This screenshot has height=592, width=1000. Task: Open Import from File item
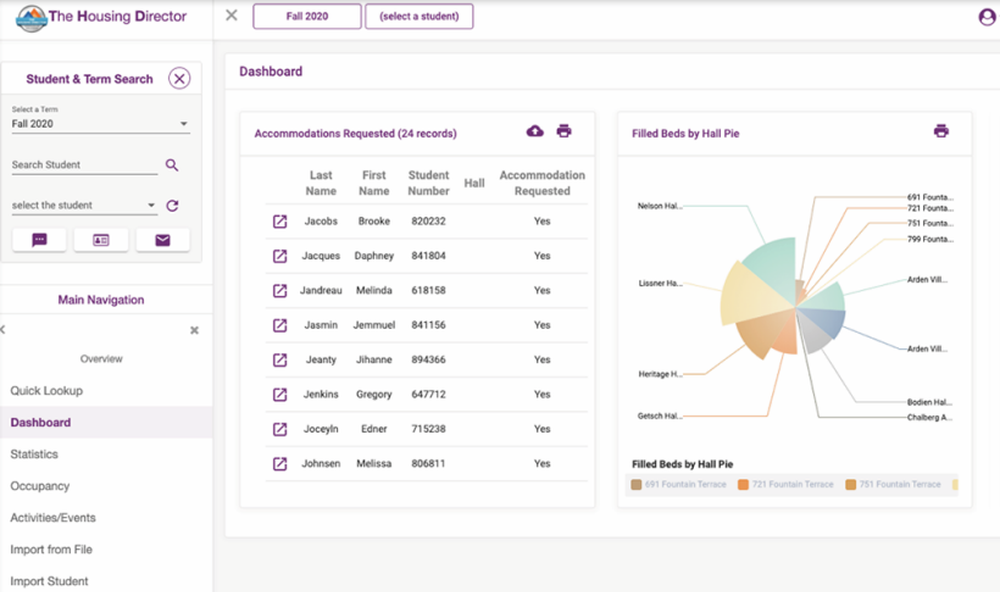tap(51, 550)
